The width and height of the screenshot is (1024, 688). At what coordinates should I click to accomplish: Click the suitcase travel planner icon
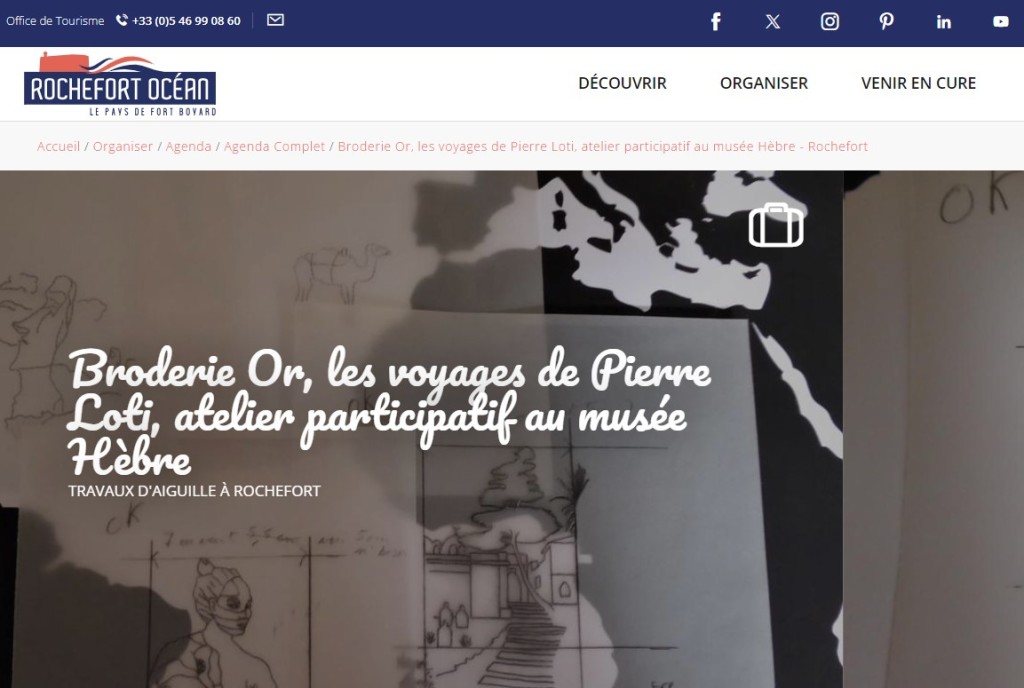(x=776, y=225)
